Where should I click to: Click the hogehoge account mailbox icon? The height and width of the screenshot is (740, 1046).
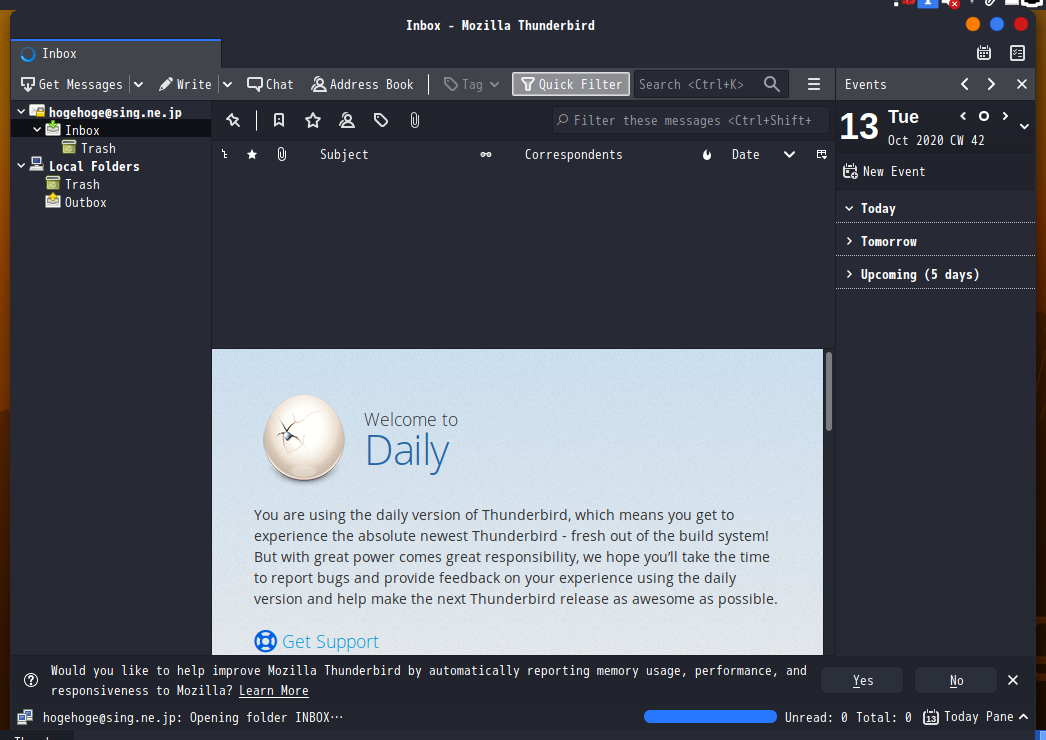[x=37, y=112]
